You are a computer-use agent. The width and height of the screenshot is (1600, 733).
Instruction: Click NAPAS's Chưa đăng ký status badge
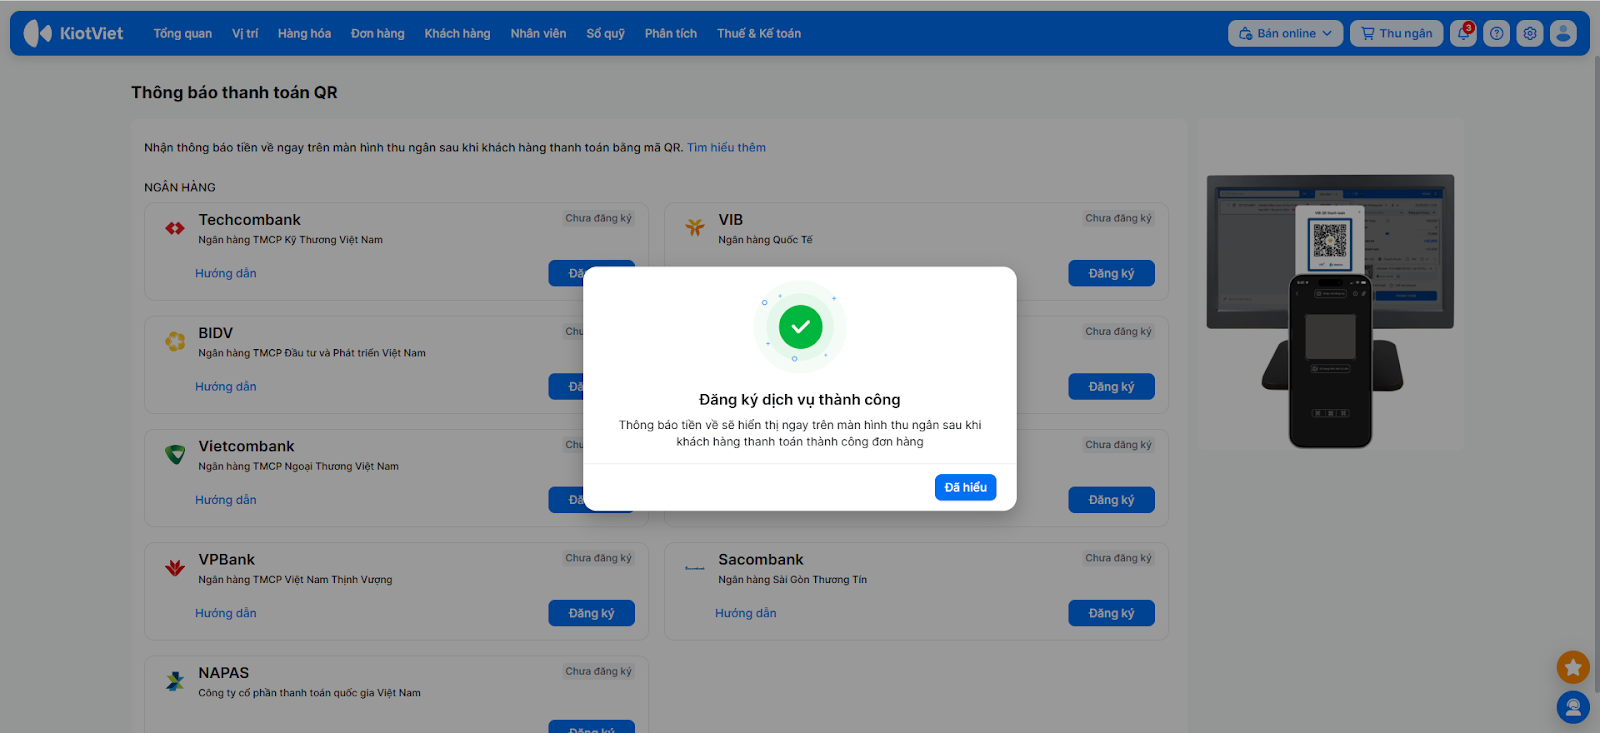click(x=598, y=671)
